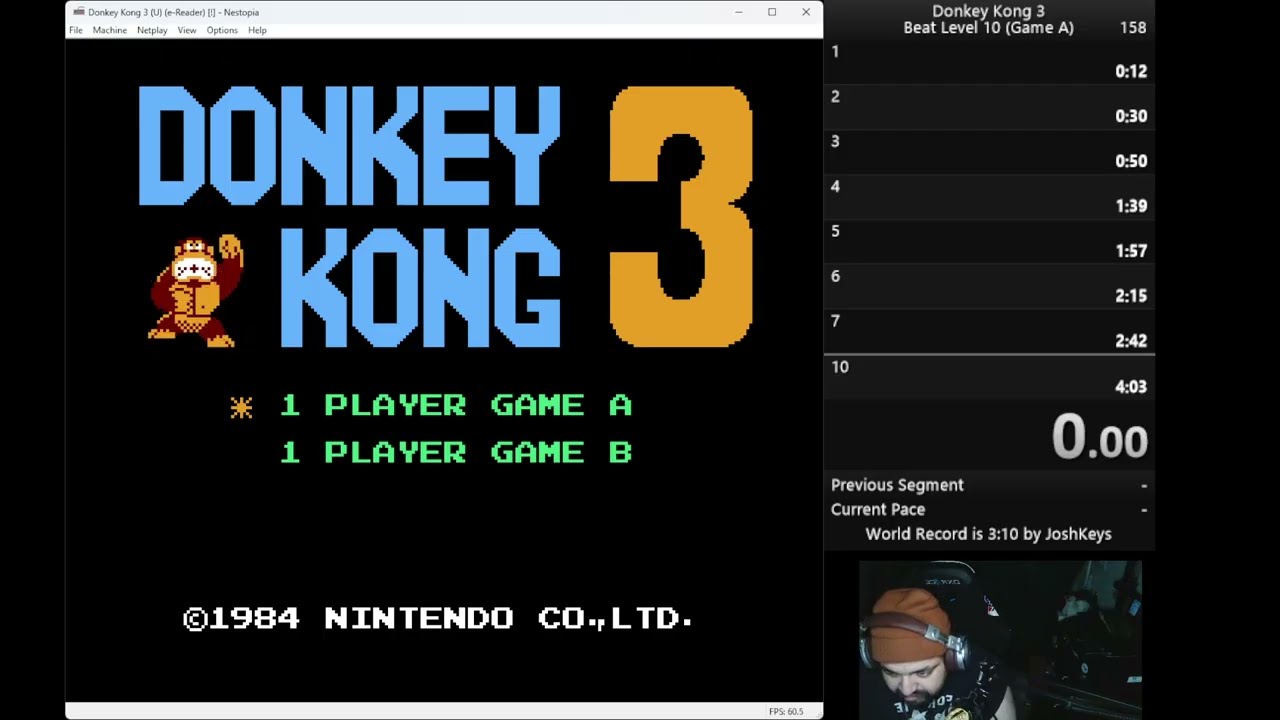Select split 2 with time 0:30
This screenshot has height=720, width=1280.
tap(989, 106)
